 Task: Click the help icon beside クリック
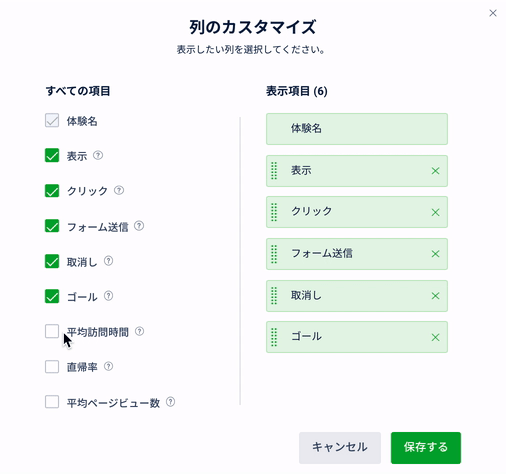[x=119, y=190]
